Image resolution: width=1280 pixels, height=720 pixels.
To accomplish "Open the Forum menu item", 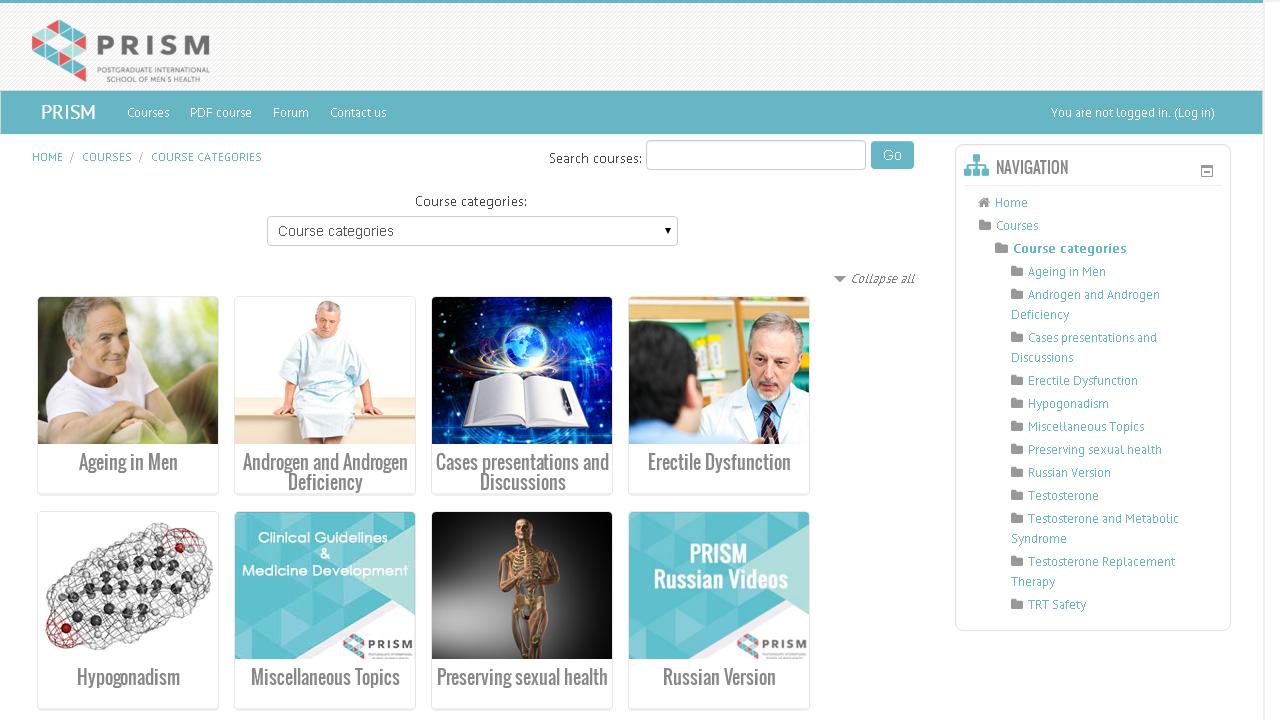I will coord(291,113).
